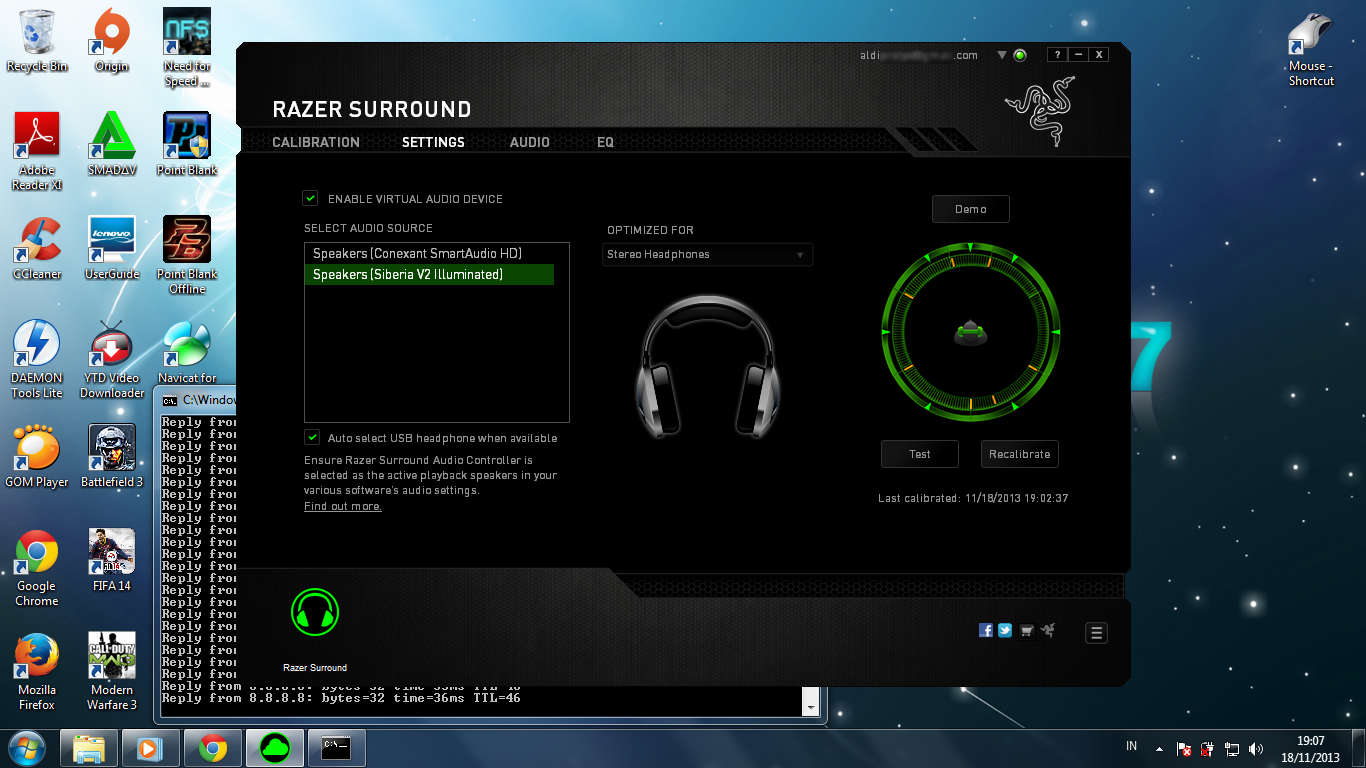The height and width of the screenshot is (768, 1366).
Task: Open Windows Explorer from taskbar
Action: click(90, 748)
